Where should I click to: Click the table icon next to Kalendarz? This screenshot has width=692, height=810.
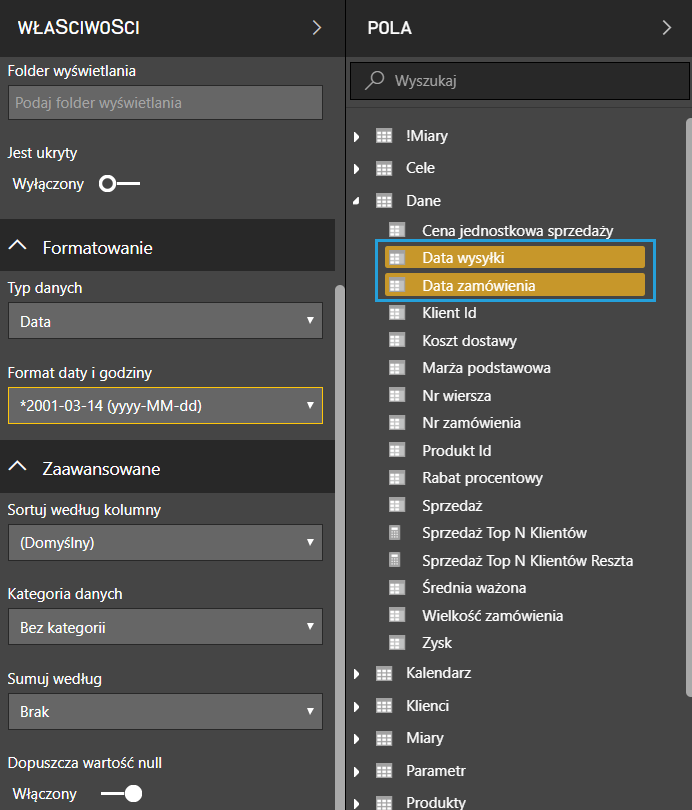[x=383, y=673]
